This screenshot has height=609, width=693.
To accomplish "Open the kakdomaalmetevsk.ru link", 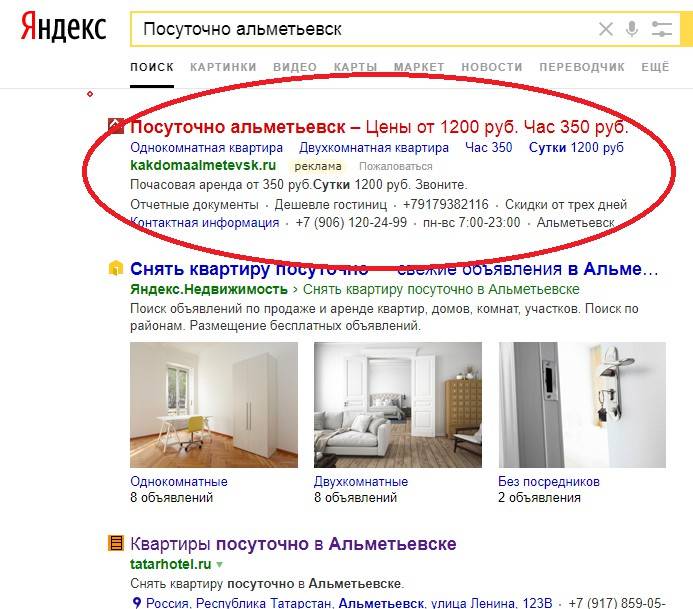I will click(x=203, y=166).
